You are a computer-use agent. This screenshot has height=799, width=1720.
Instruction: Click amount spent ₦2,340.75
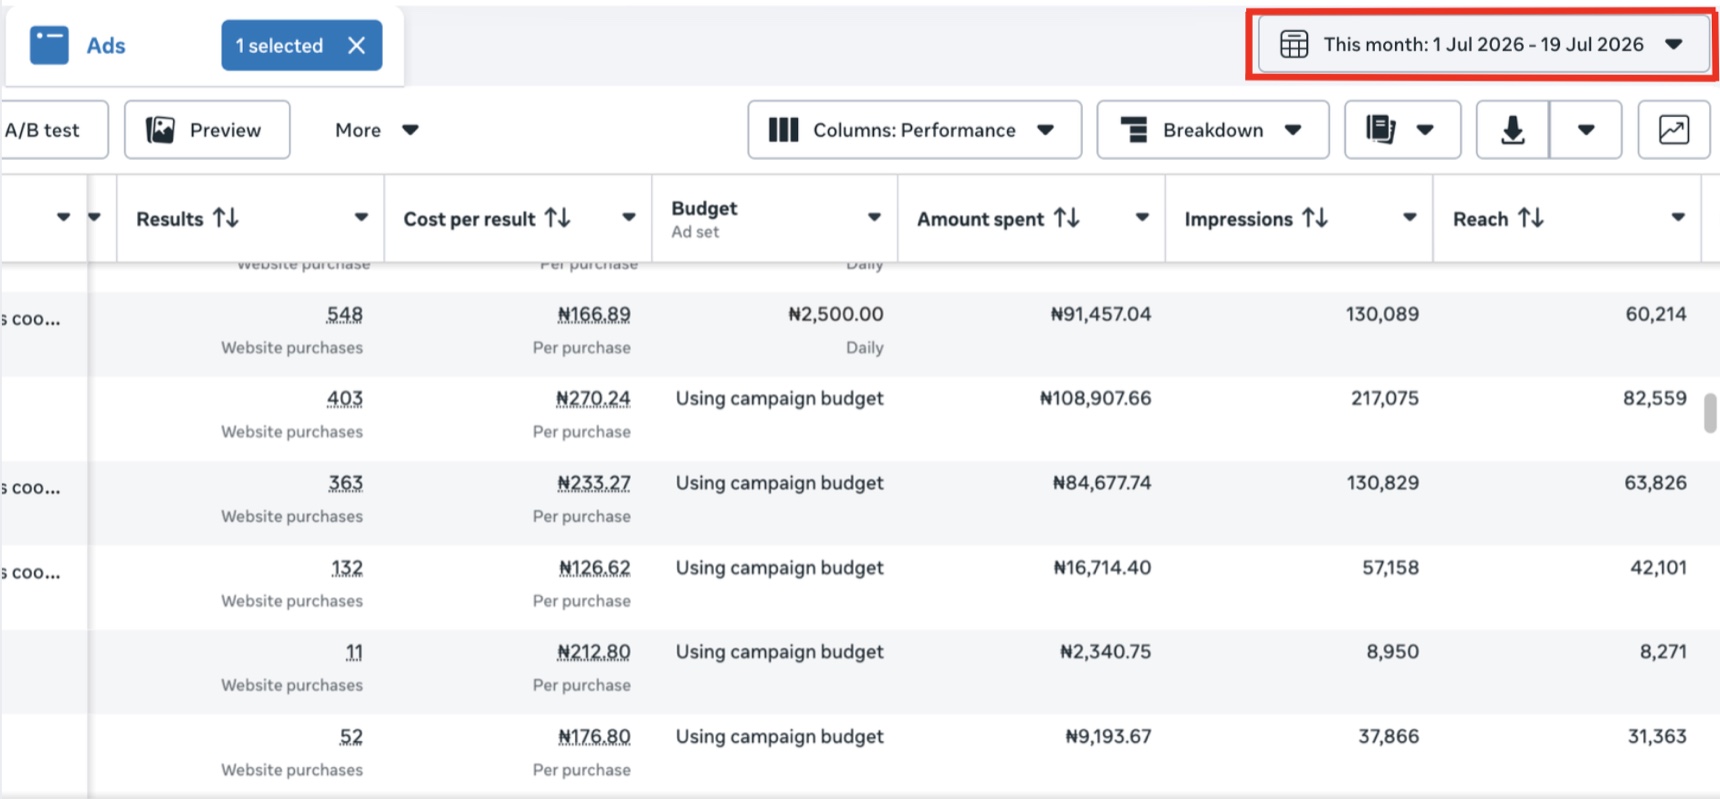click(1106, 652)
